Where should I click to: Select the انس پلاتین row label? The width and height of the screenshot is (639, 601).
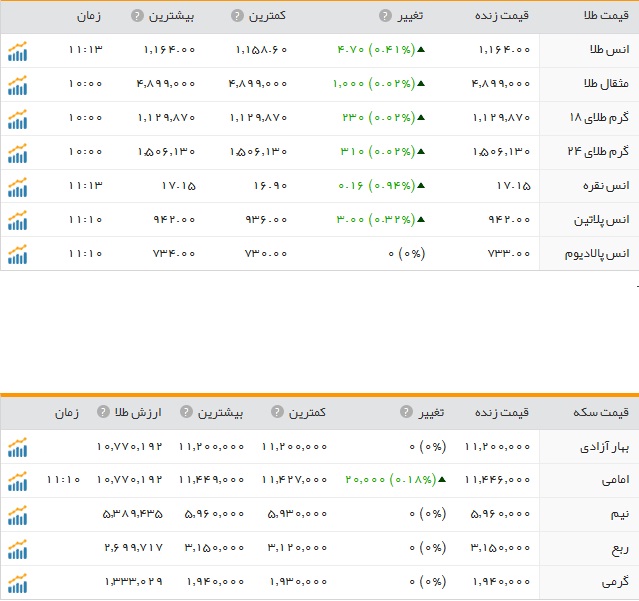[602, 220]
